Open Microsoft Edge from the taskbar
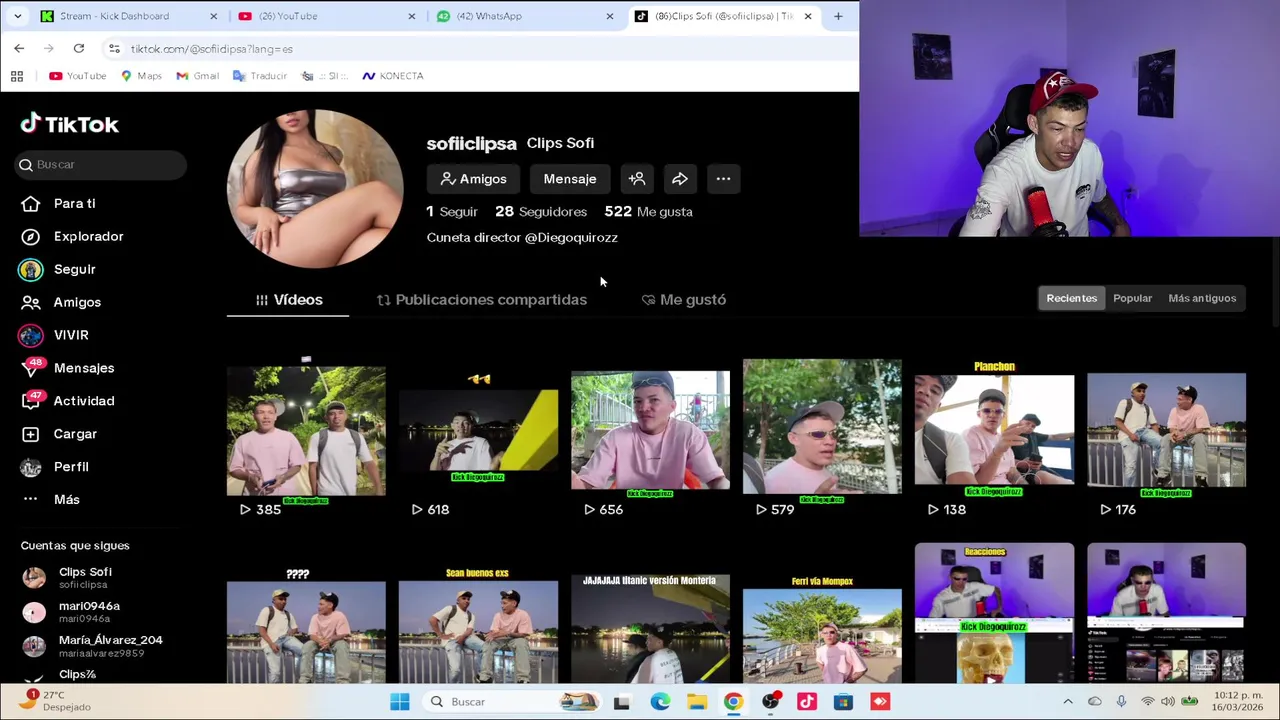 [660, 702]
